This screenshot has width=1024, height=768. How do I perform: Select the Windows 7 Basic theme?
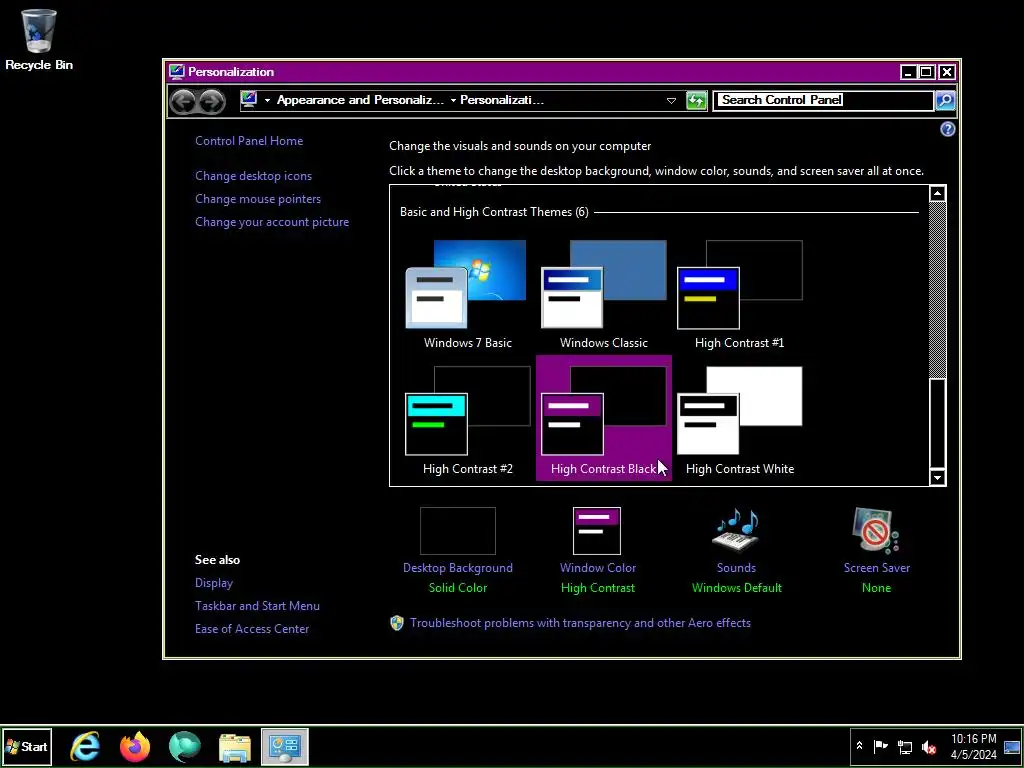[468, 293]
